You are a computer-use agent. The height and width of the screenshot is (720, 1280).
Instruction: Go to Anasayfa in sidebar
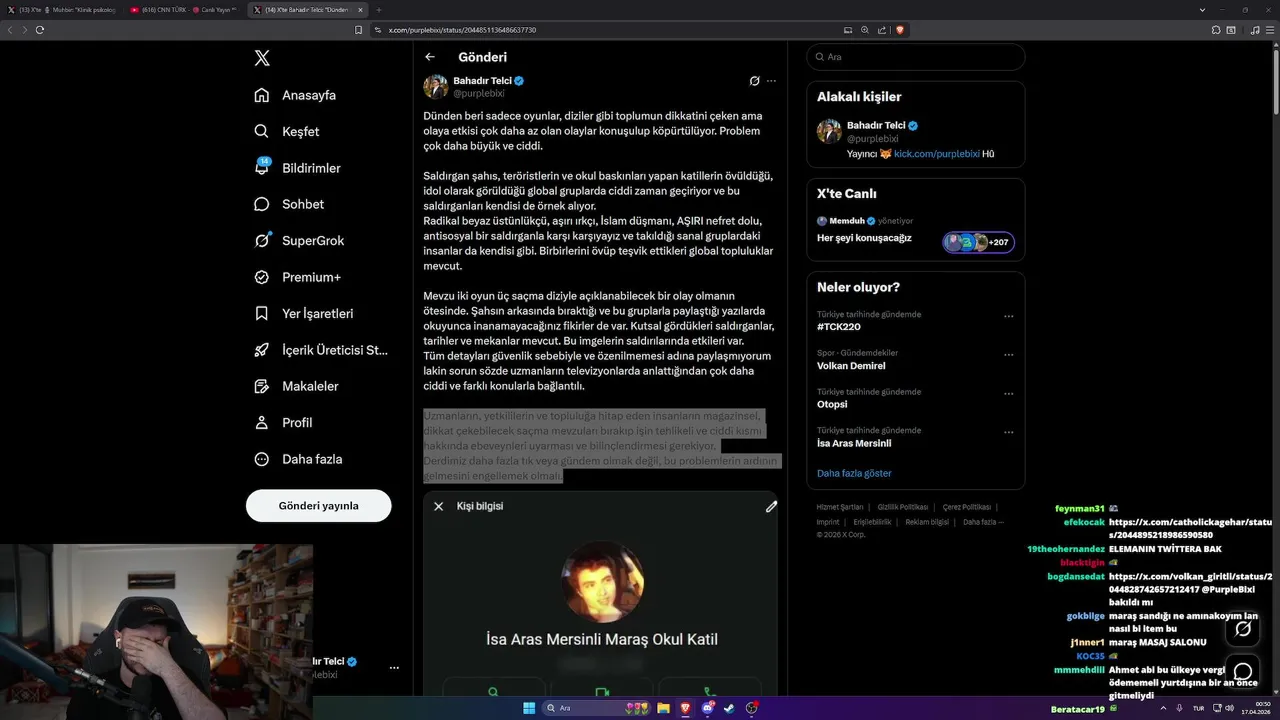pyautogui.click(x=295, y=95)
